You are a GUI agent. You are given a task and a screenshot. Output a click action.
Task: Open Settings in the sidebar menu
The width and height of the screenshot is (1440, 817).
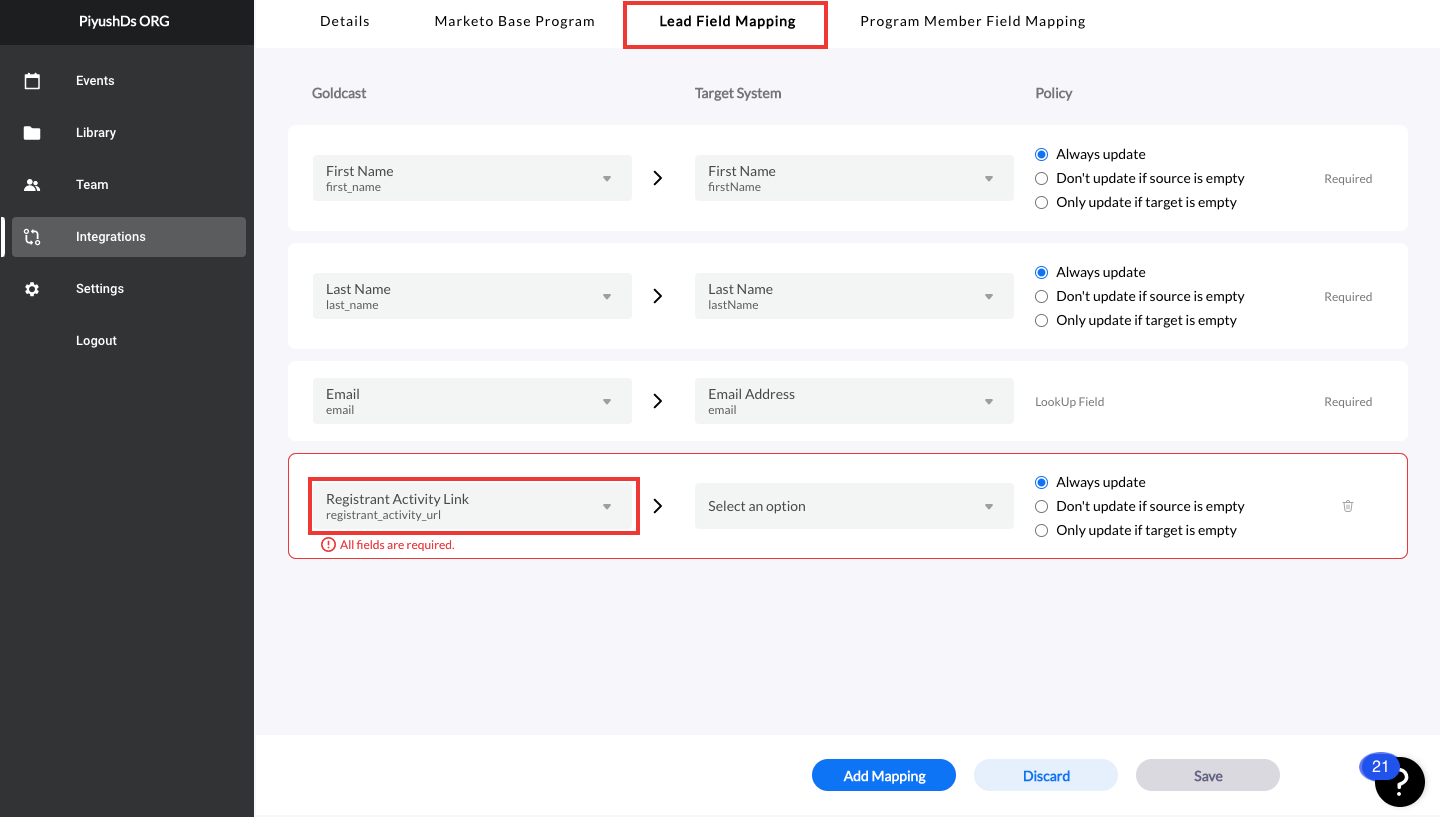(128, 289)
